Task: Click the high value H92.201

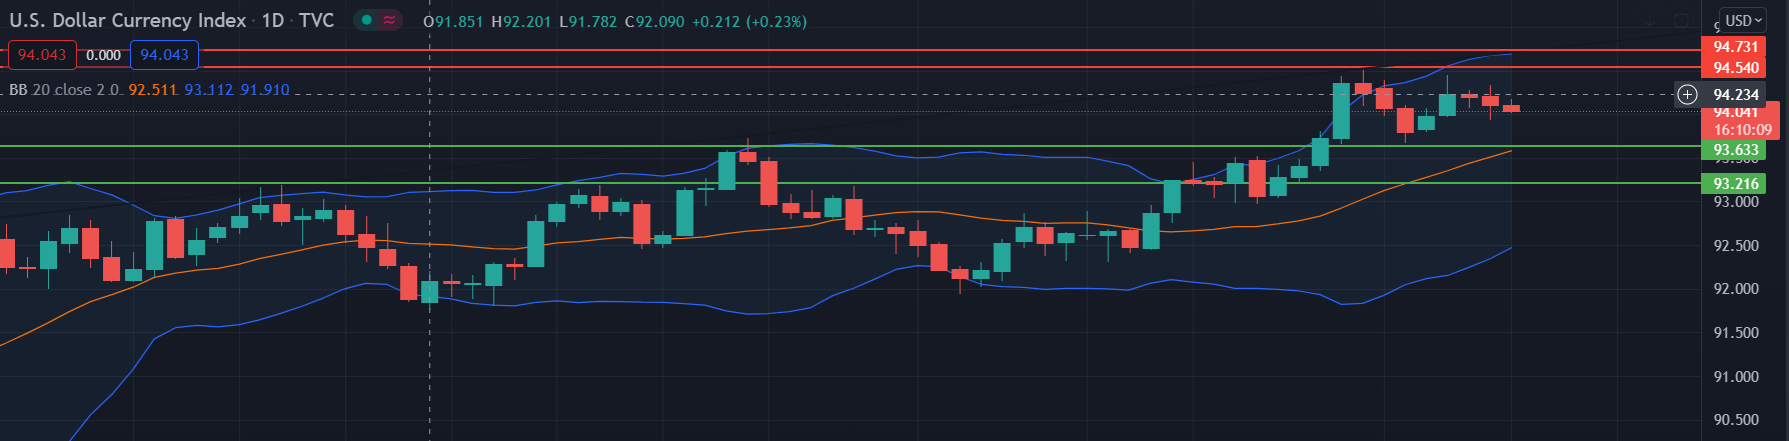Action: (521, 21)
